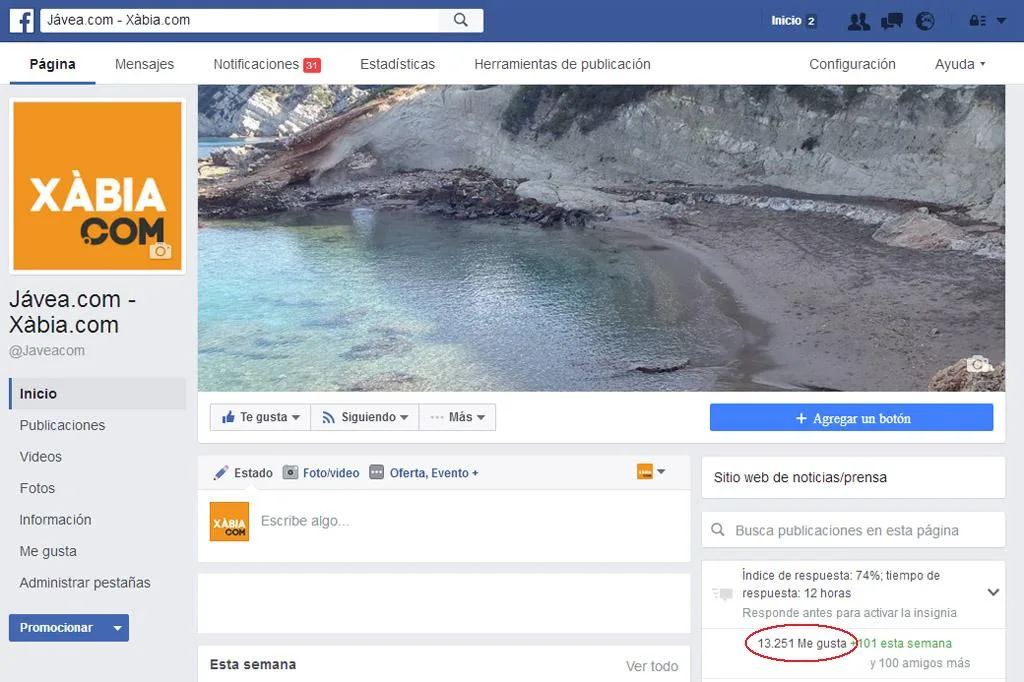Click the camera icon on profile picture
The image size is (1024, 682).
point(161,251)
